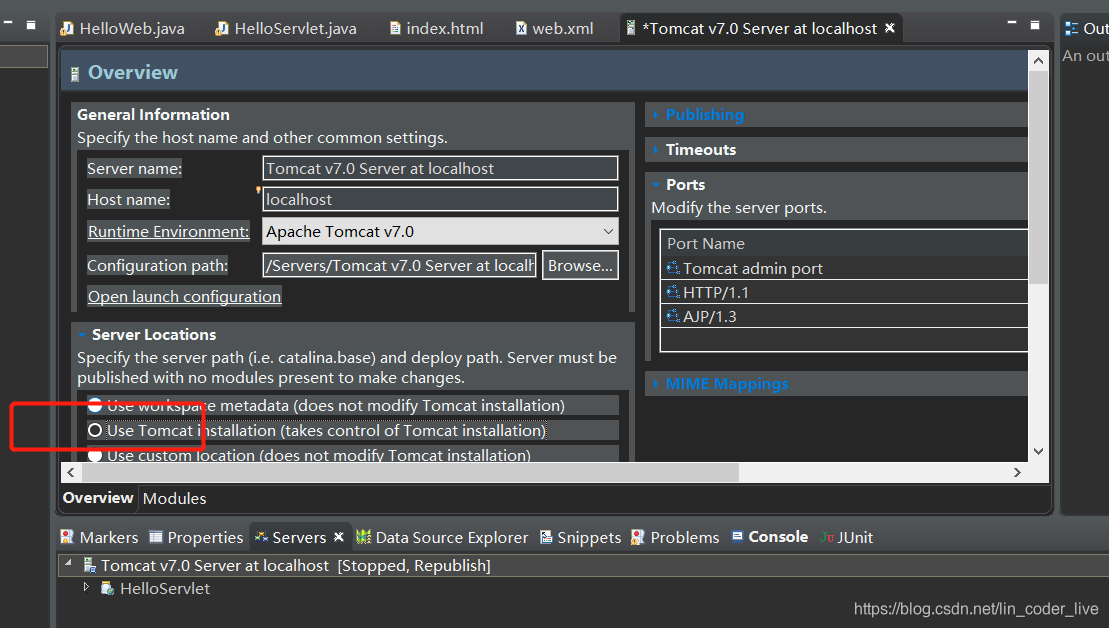
Task: Click the vertical scrollbar down arrow
Action: point(1038,451)
